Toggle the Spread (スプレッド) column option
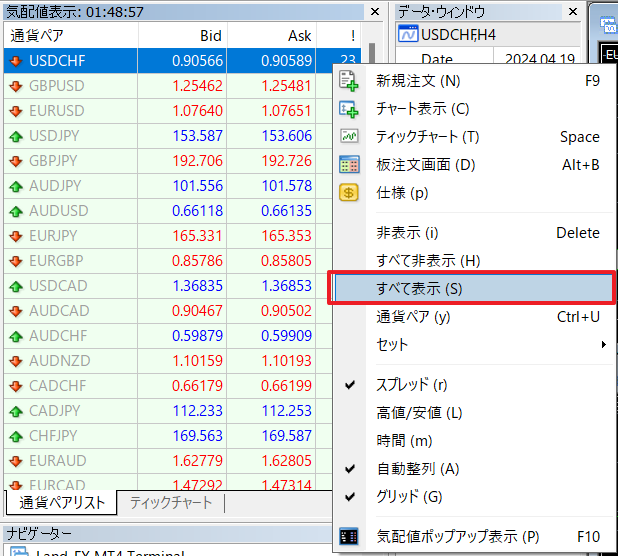This screenshot has width=618, height=556. 473,385
